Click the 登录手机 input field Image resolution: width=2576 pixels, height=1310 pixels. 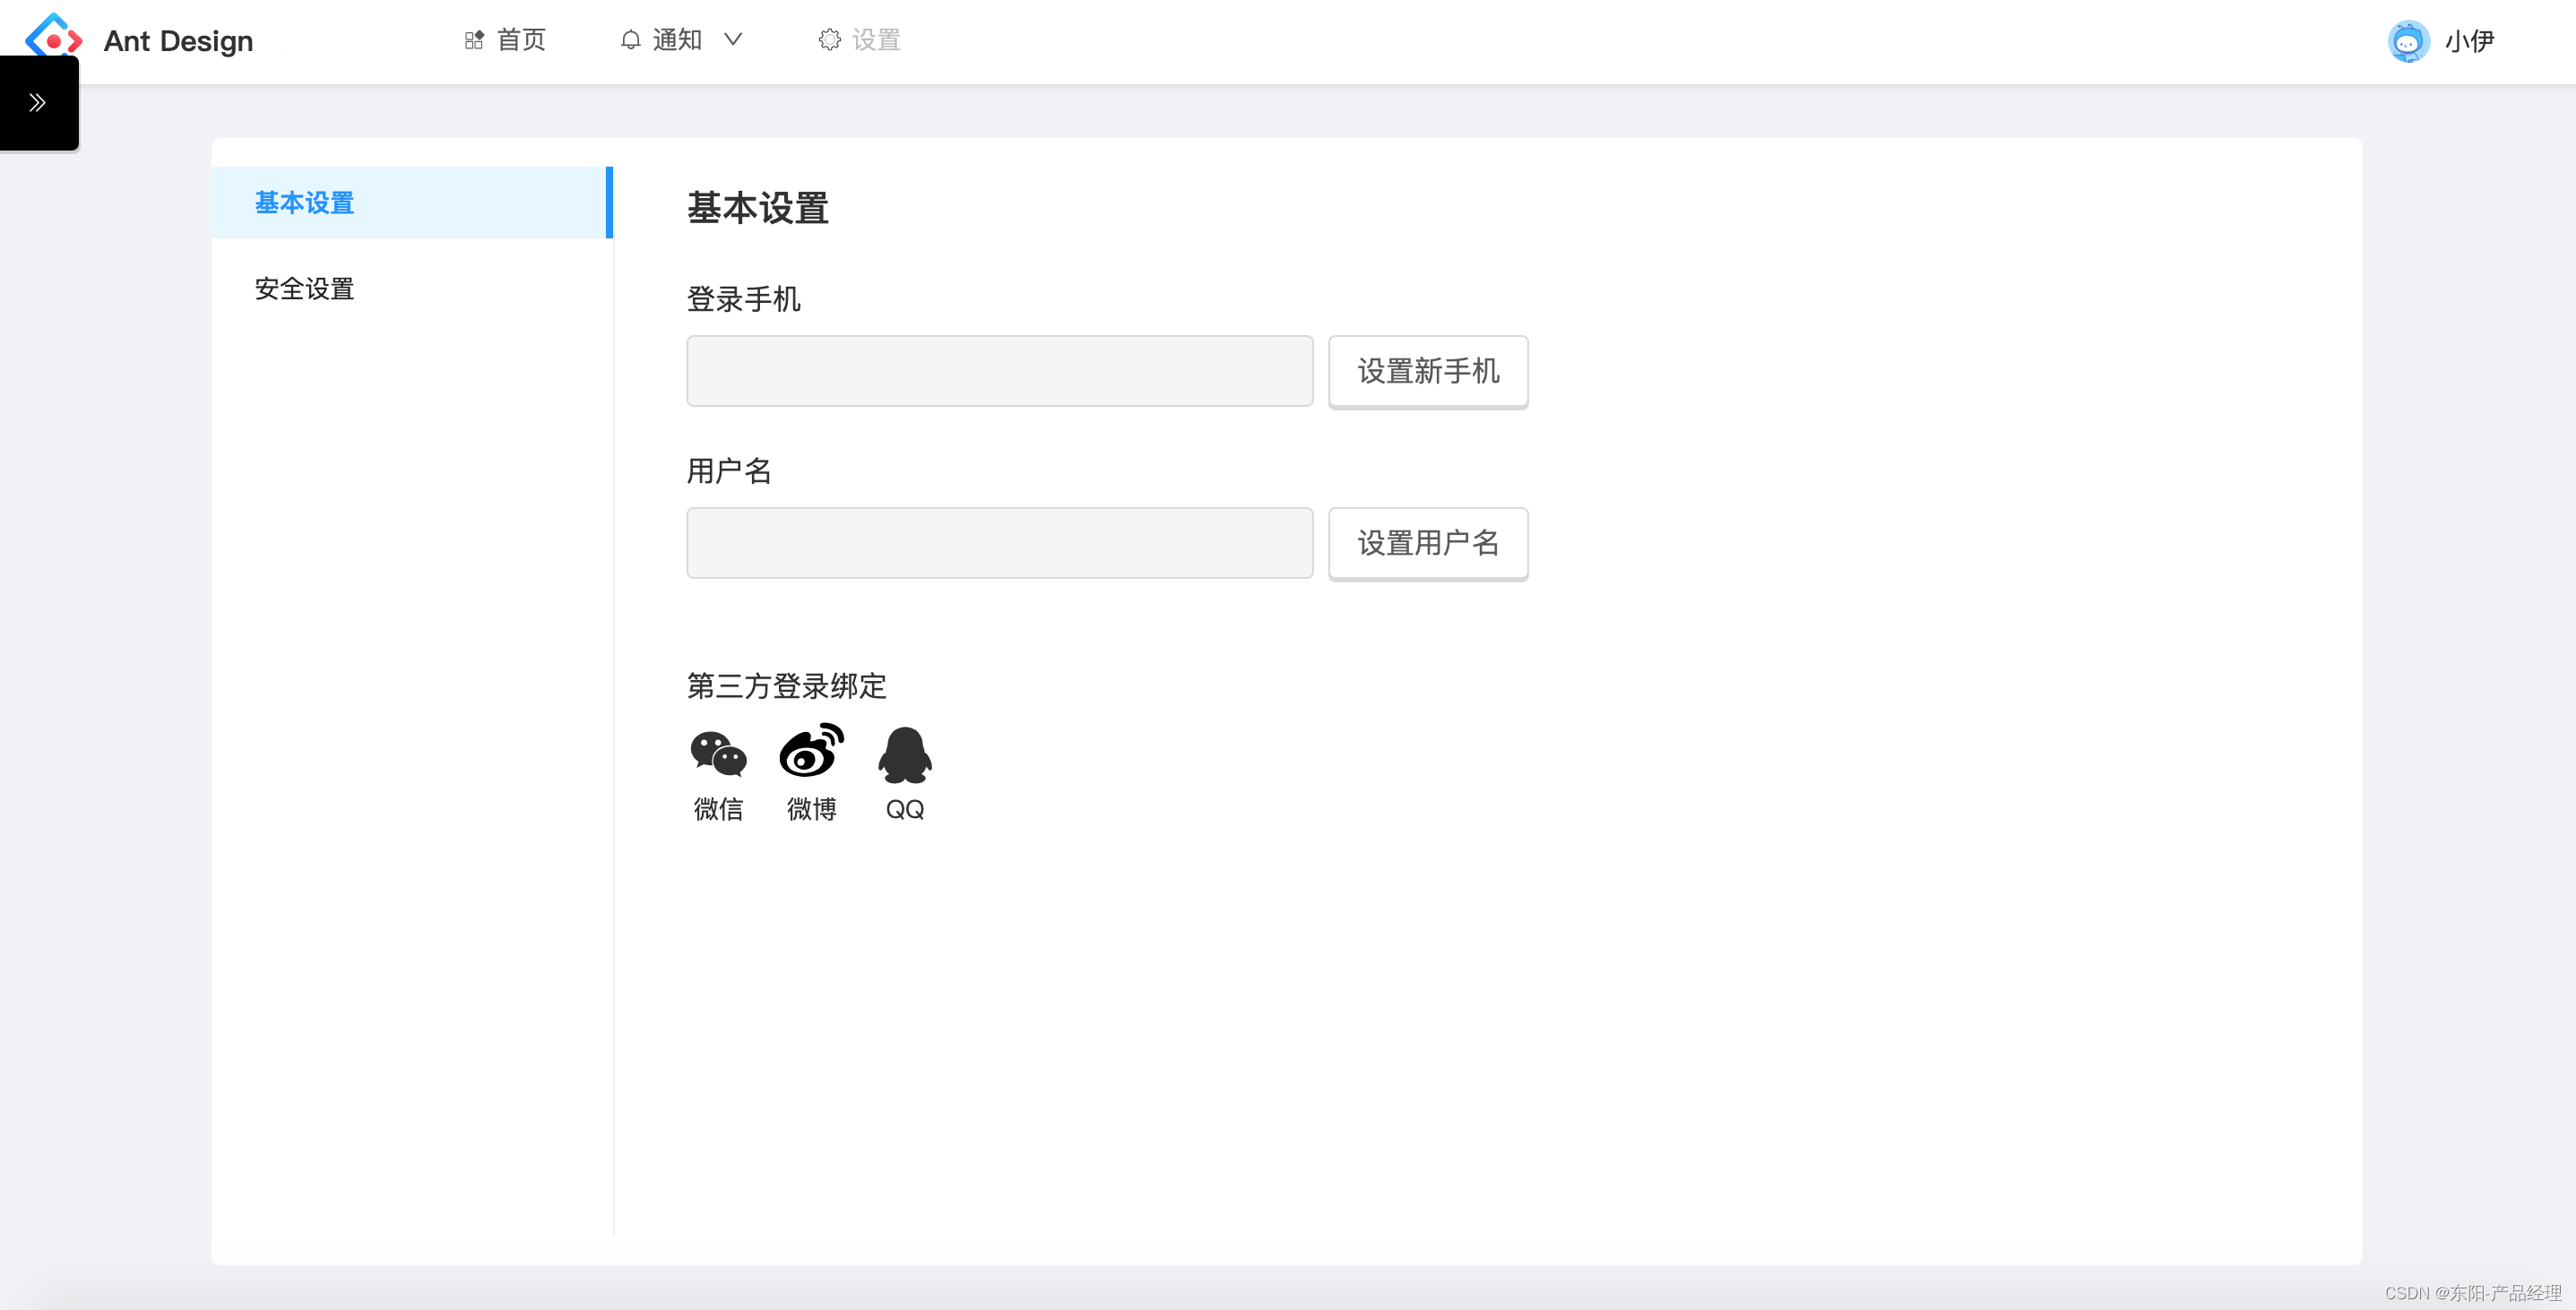pyautogui.click(x=999, y=371)
